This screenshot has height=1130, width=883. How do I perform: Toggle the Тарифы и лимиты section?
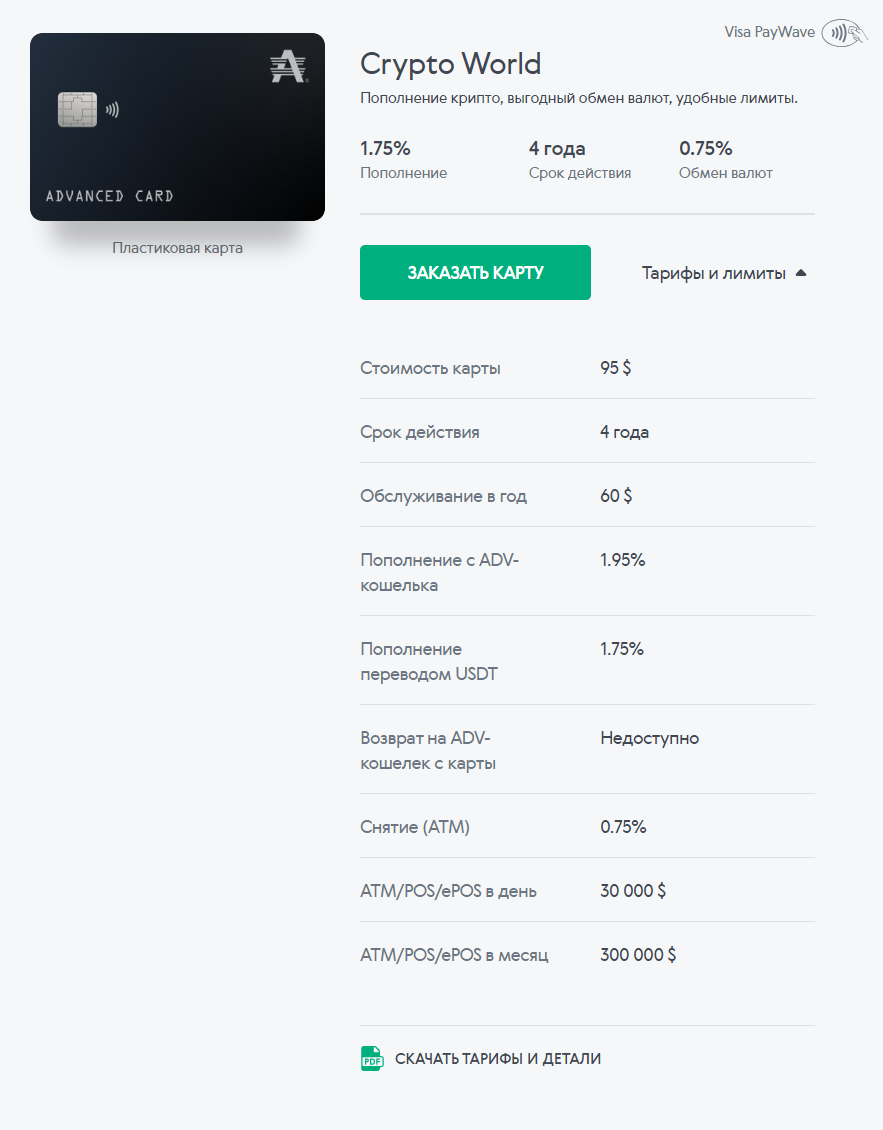click(x=724, y=273)
